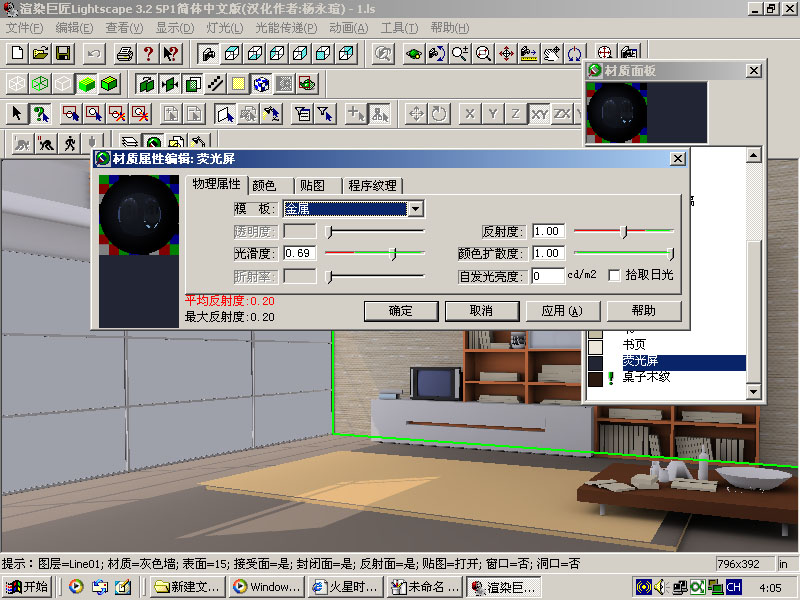Click the Zoom plus/minus magnifier icon

(460, 53)
